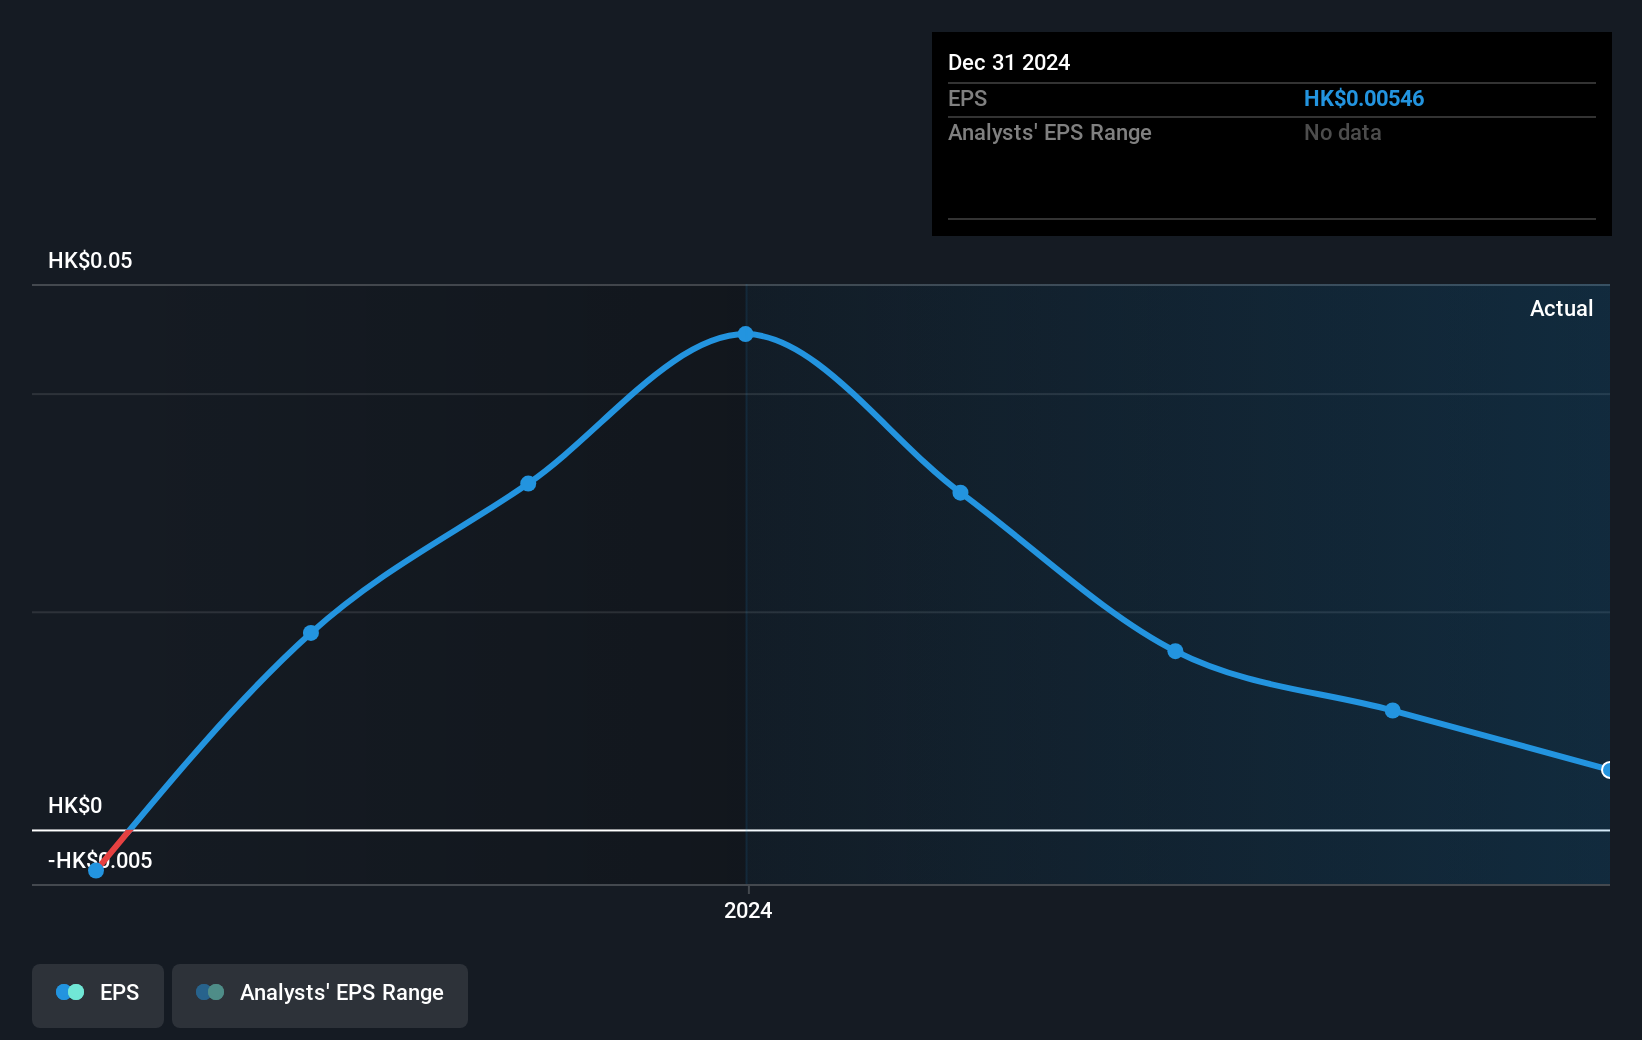Image resolution: width=1642 pixels, height=1040 pixels.
Task: Click the No data analysts range value
Action: pos(1342,133)
